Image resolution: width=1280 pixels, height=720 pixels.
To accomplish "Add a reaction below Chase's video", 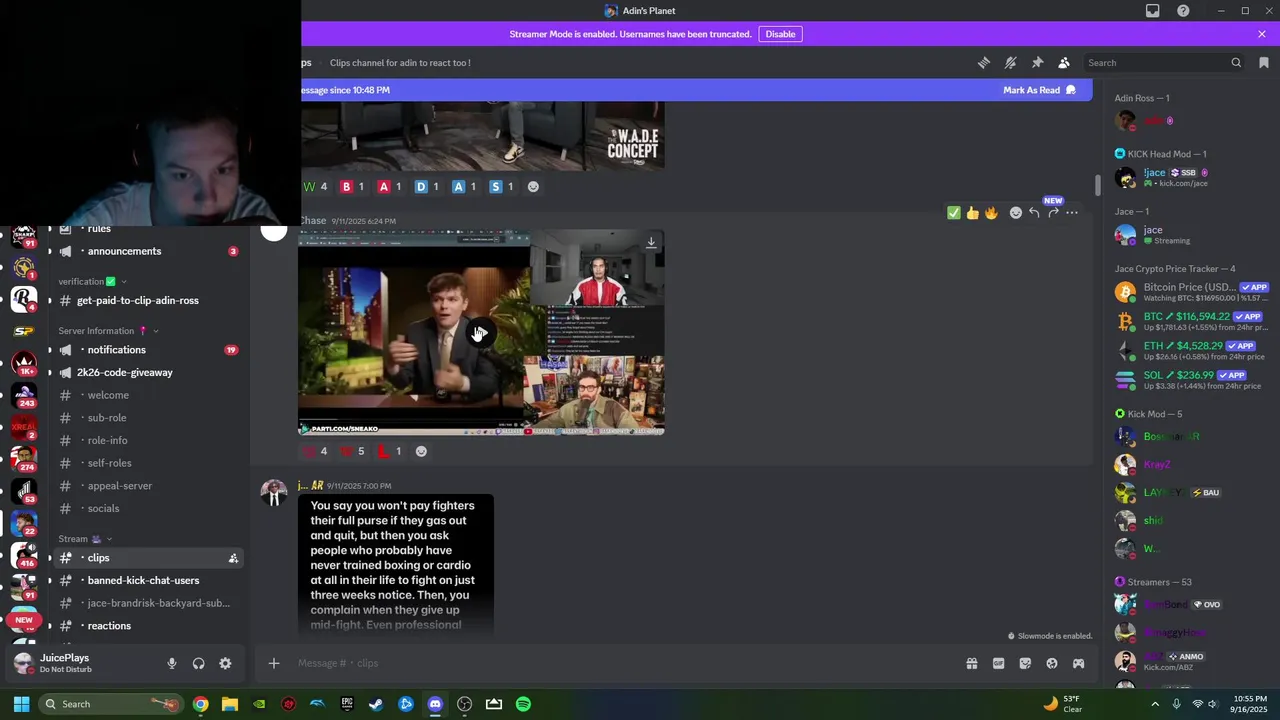I will [x=421, y=452].
